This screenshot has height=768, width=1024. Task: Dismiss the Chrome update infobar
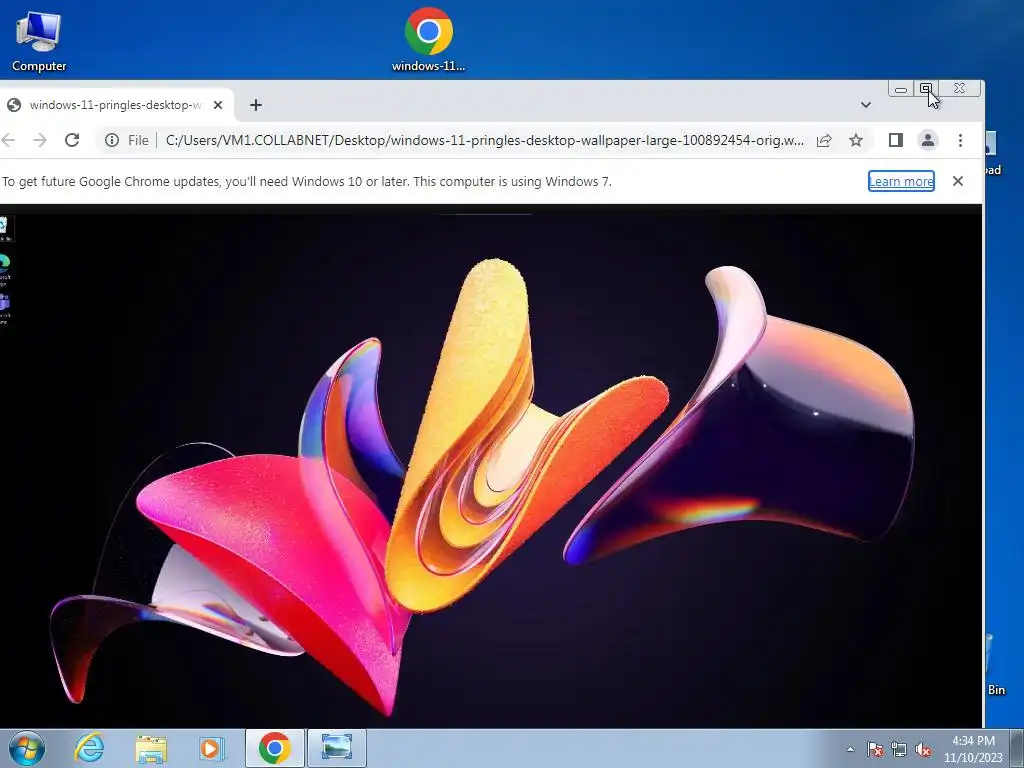click(x=957, y=181)
